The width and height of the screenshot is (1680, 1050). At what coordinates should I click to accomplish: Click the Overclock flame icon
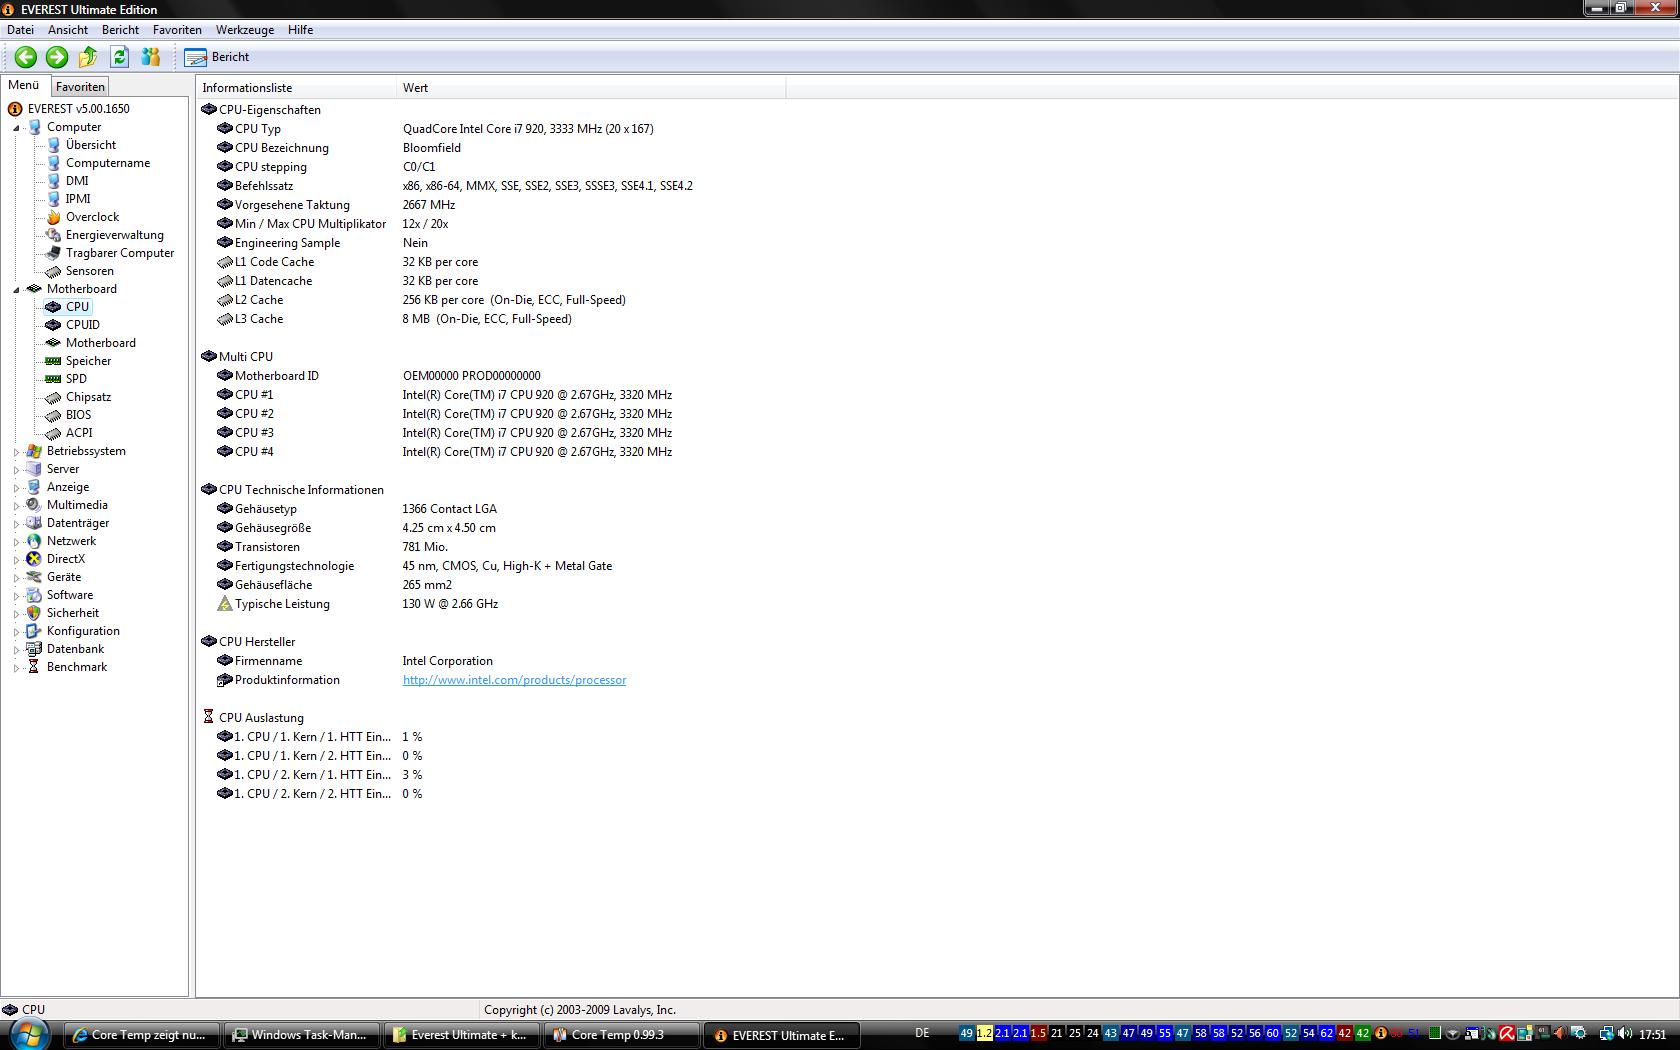point(53,217)
